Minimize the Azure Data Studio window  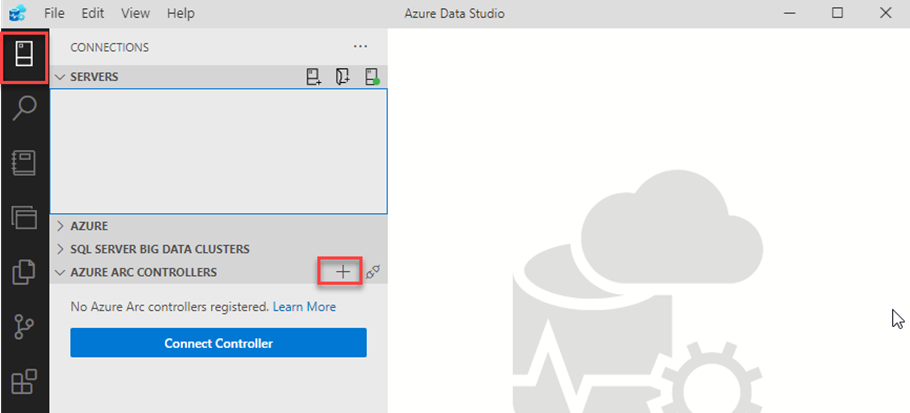tap(788, 13)
